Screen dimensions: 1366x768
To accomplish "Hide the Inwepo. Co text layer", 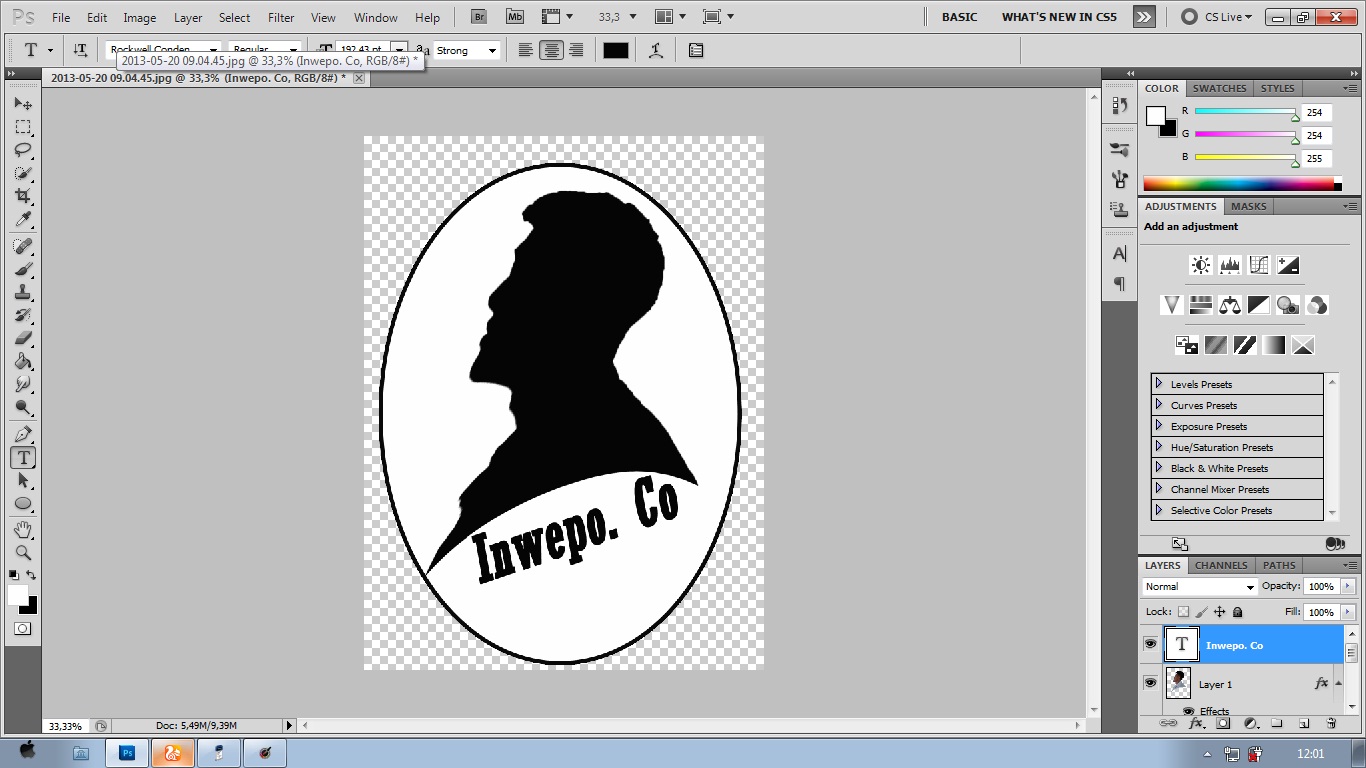I will pos(1150,645).
